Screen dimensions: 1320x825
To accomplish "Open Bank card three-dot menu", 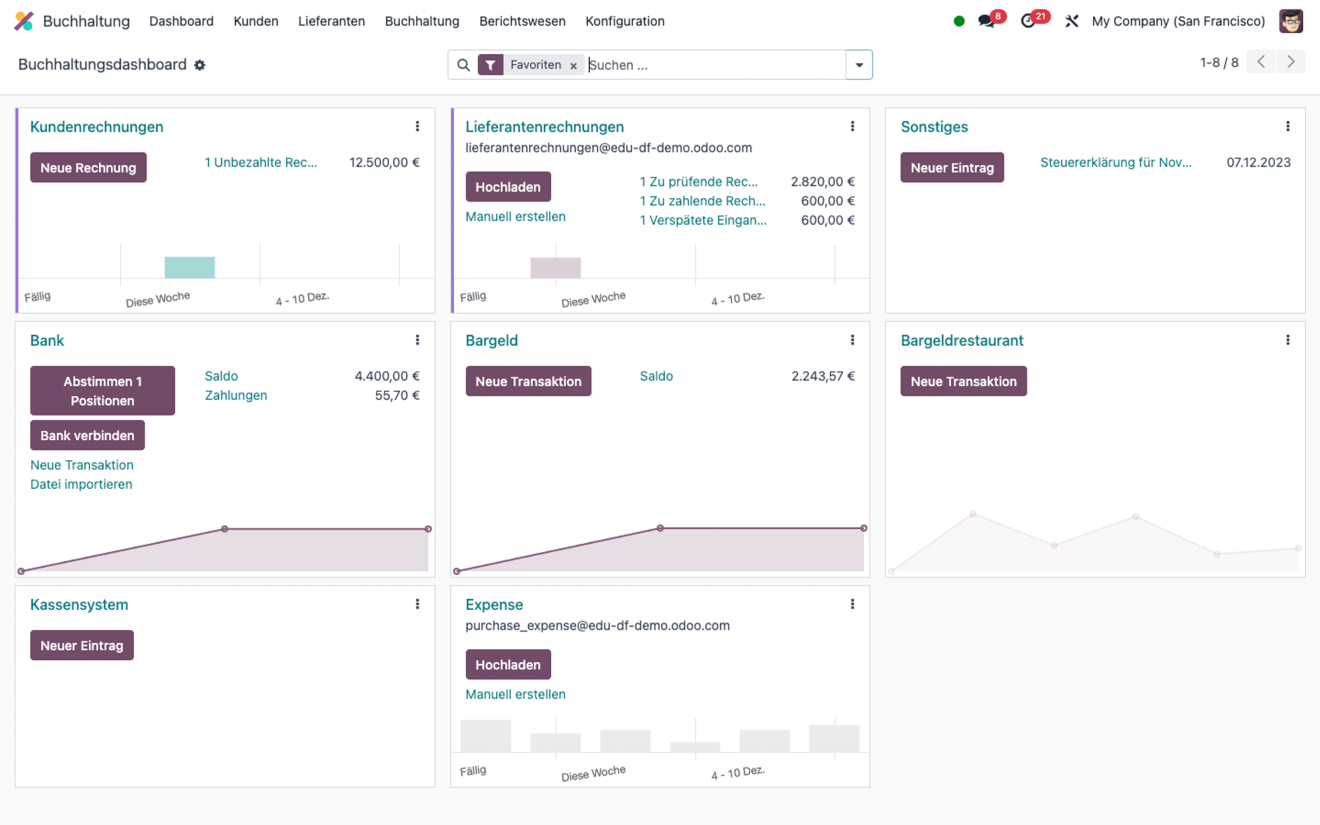I will (x=418, y=341).
